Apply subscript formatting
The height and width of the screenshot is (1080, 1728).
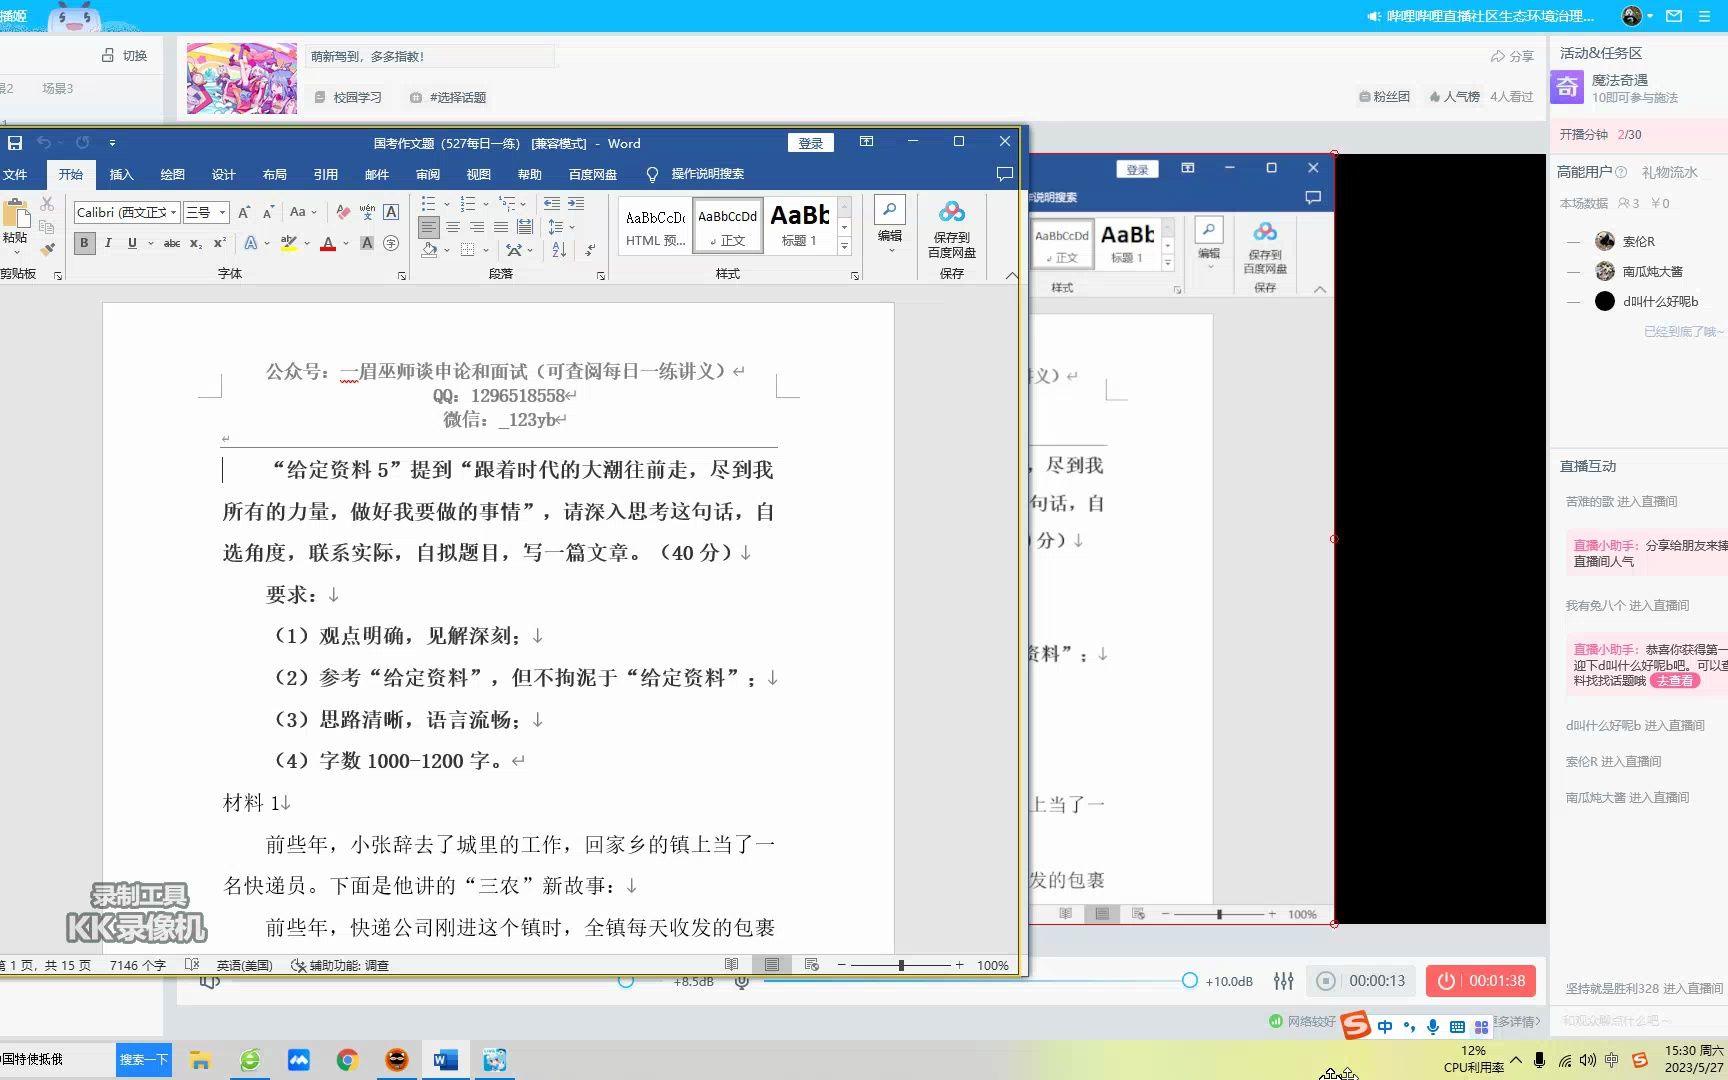coord(196,243)
